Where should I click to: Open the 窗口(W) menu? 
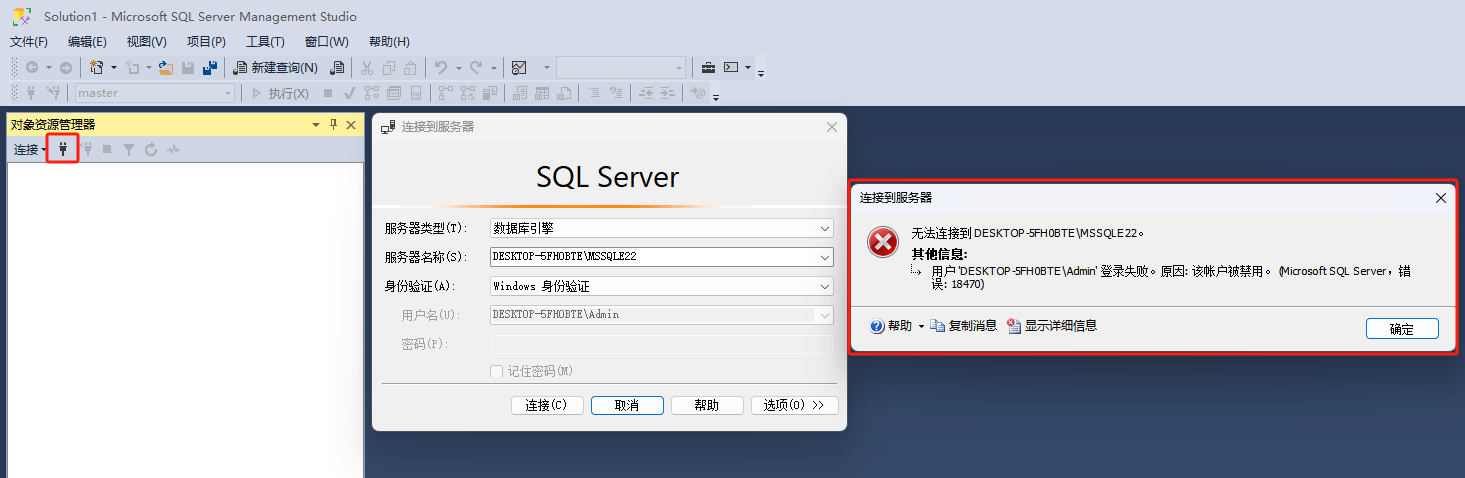pos(327,42)
